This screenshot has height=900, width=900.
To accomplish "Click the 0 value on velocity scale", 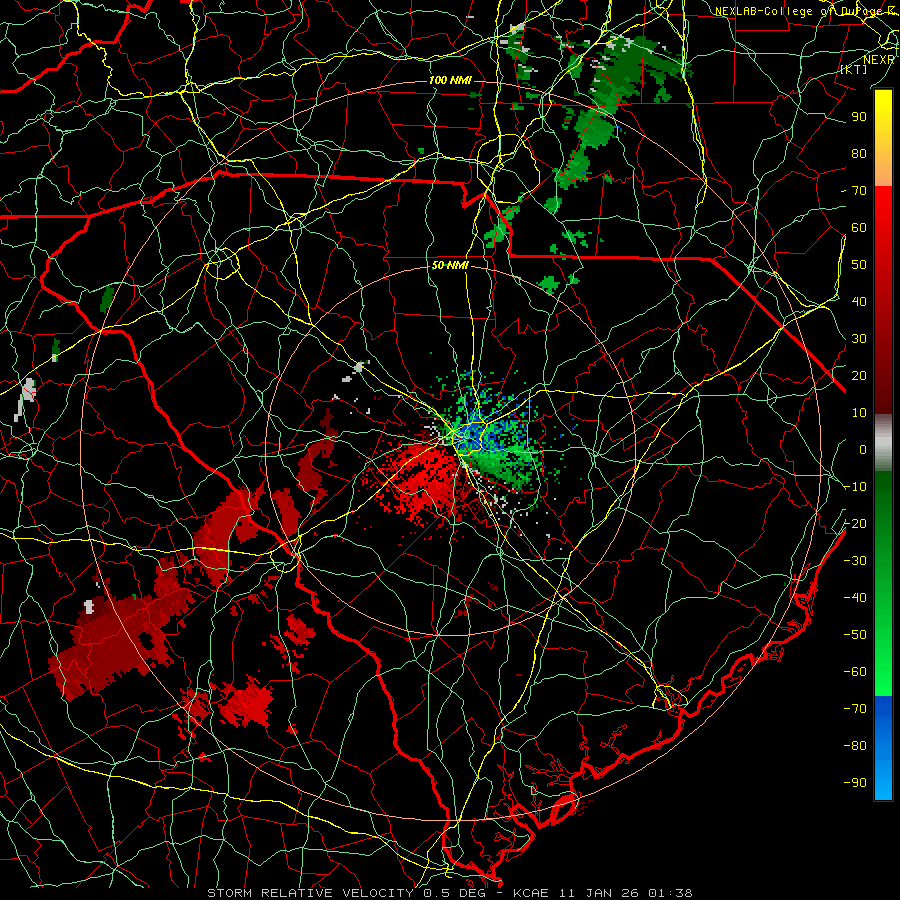I will click(x=863, y=449).
